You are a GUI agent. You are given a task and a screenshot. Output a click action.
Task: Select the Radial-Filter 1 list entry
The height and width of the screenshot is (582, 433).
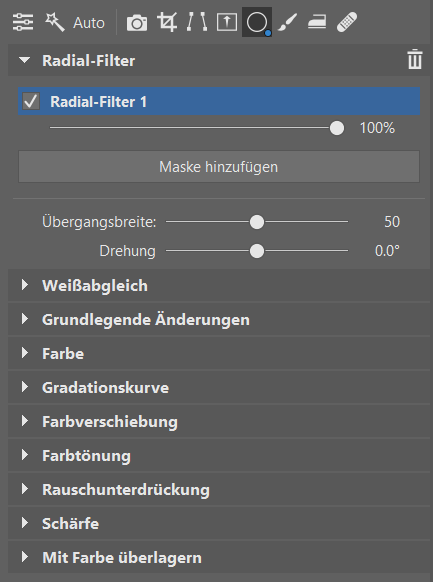[219, 101]
